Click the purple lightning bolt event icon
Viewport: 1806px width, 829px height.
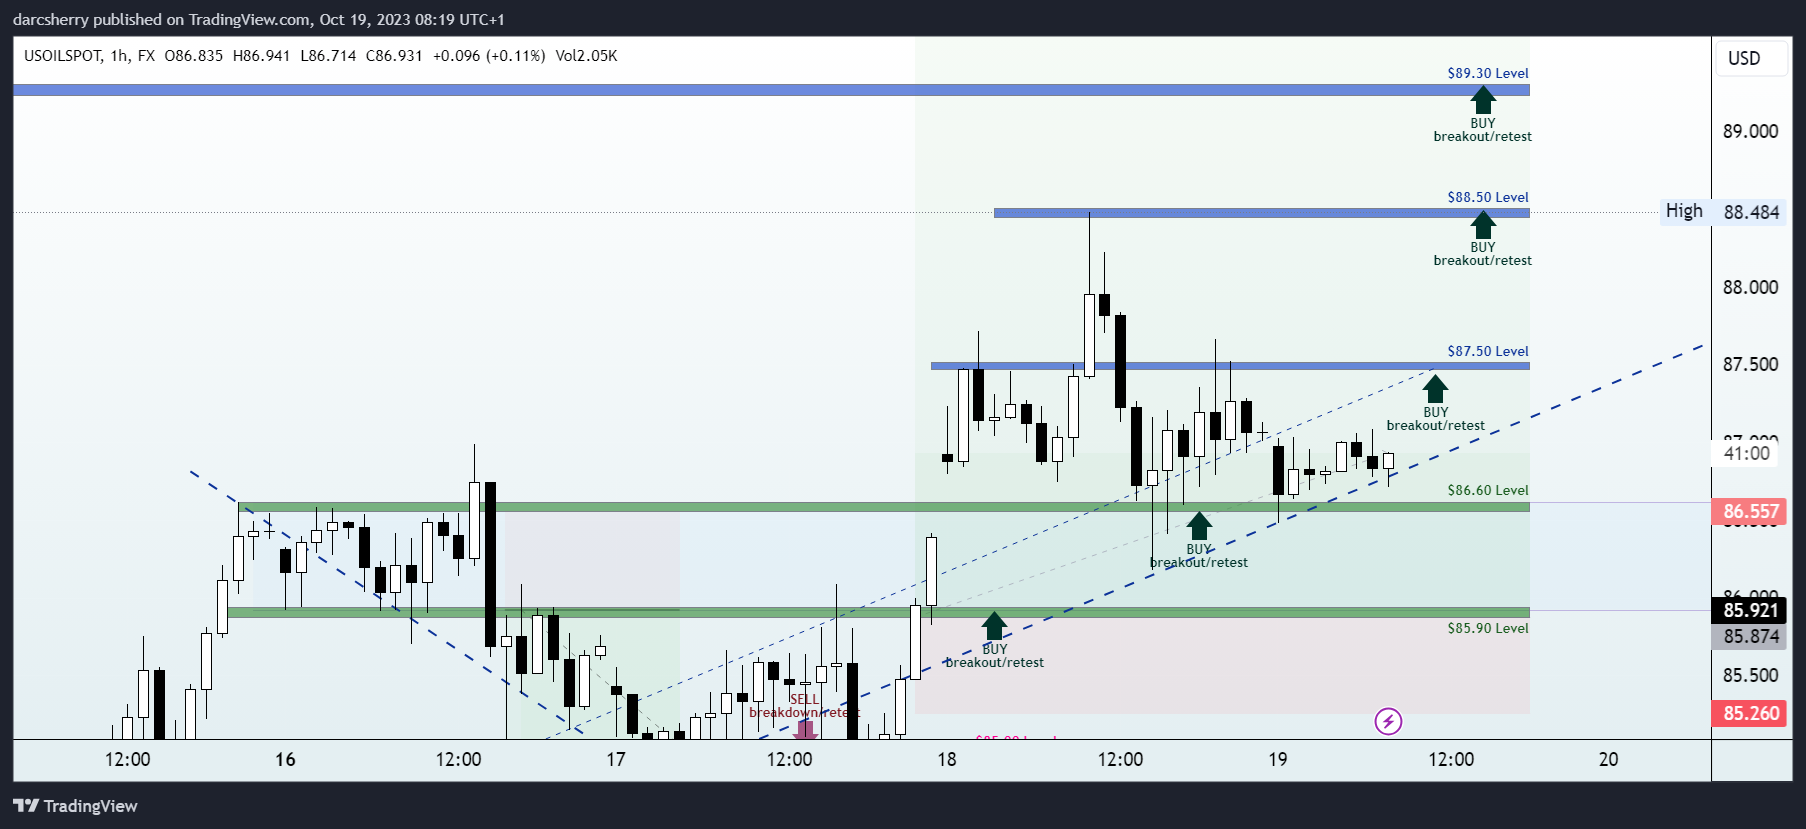point(1388,721)
